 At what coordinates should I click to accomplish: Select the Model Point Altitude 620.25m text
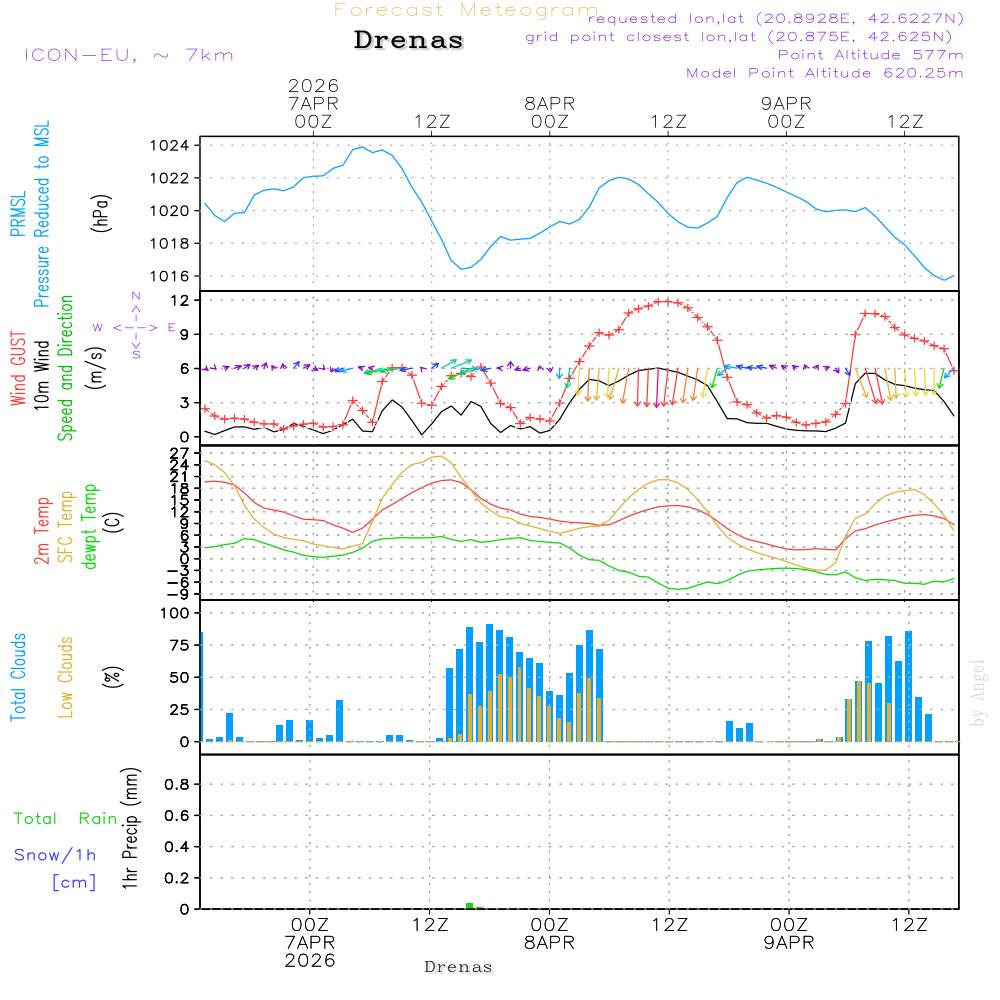click(x=825, y=73)
